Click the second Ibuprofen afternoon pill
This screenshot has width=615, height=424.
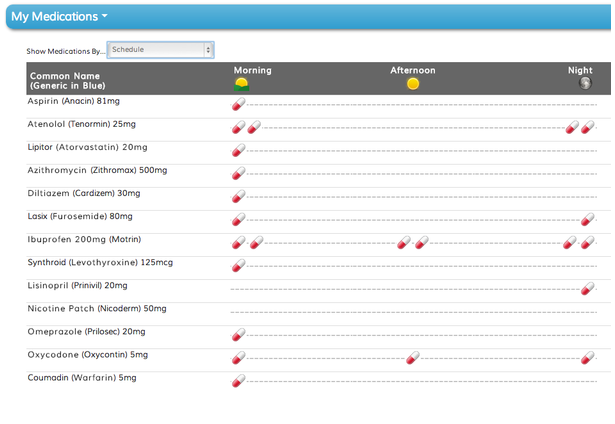click(422, 243)
